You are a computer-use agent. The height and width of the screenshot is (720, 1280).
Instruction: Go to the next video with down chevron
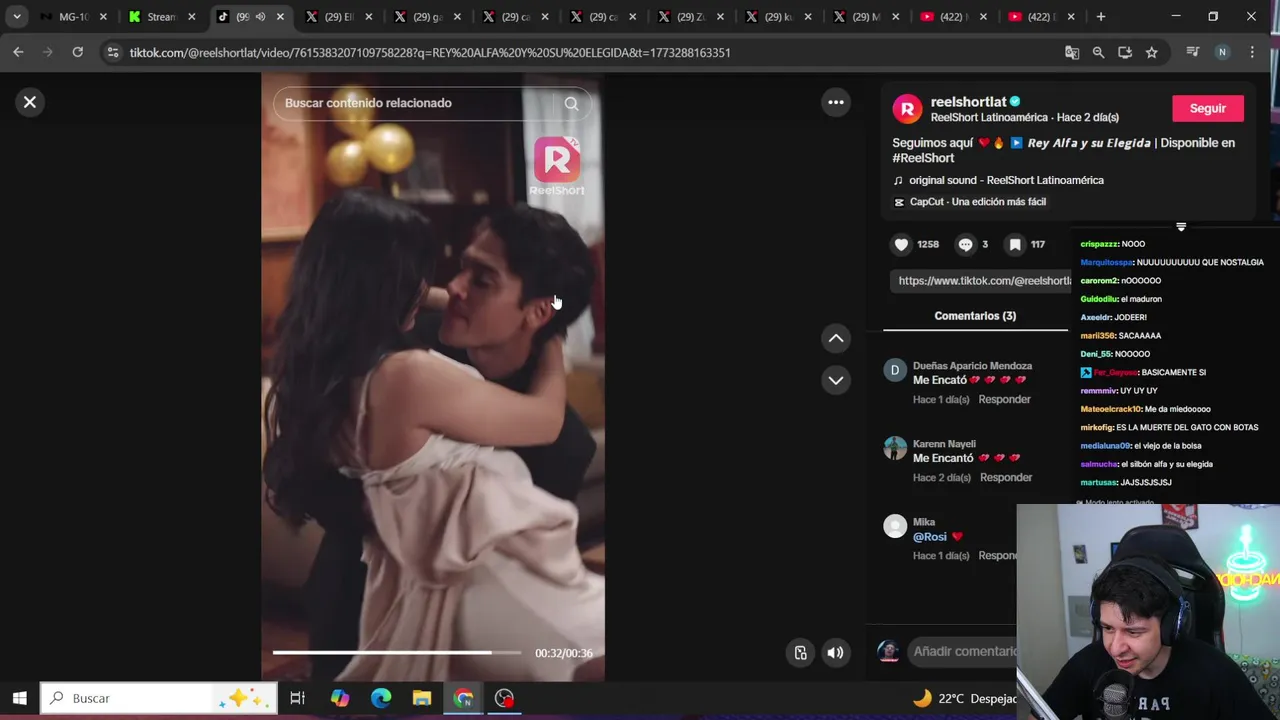pyautogui.click(x=836, y=380)
